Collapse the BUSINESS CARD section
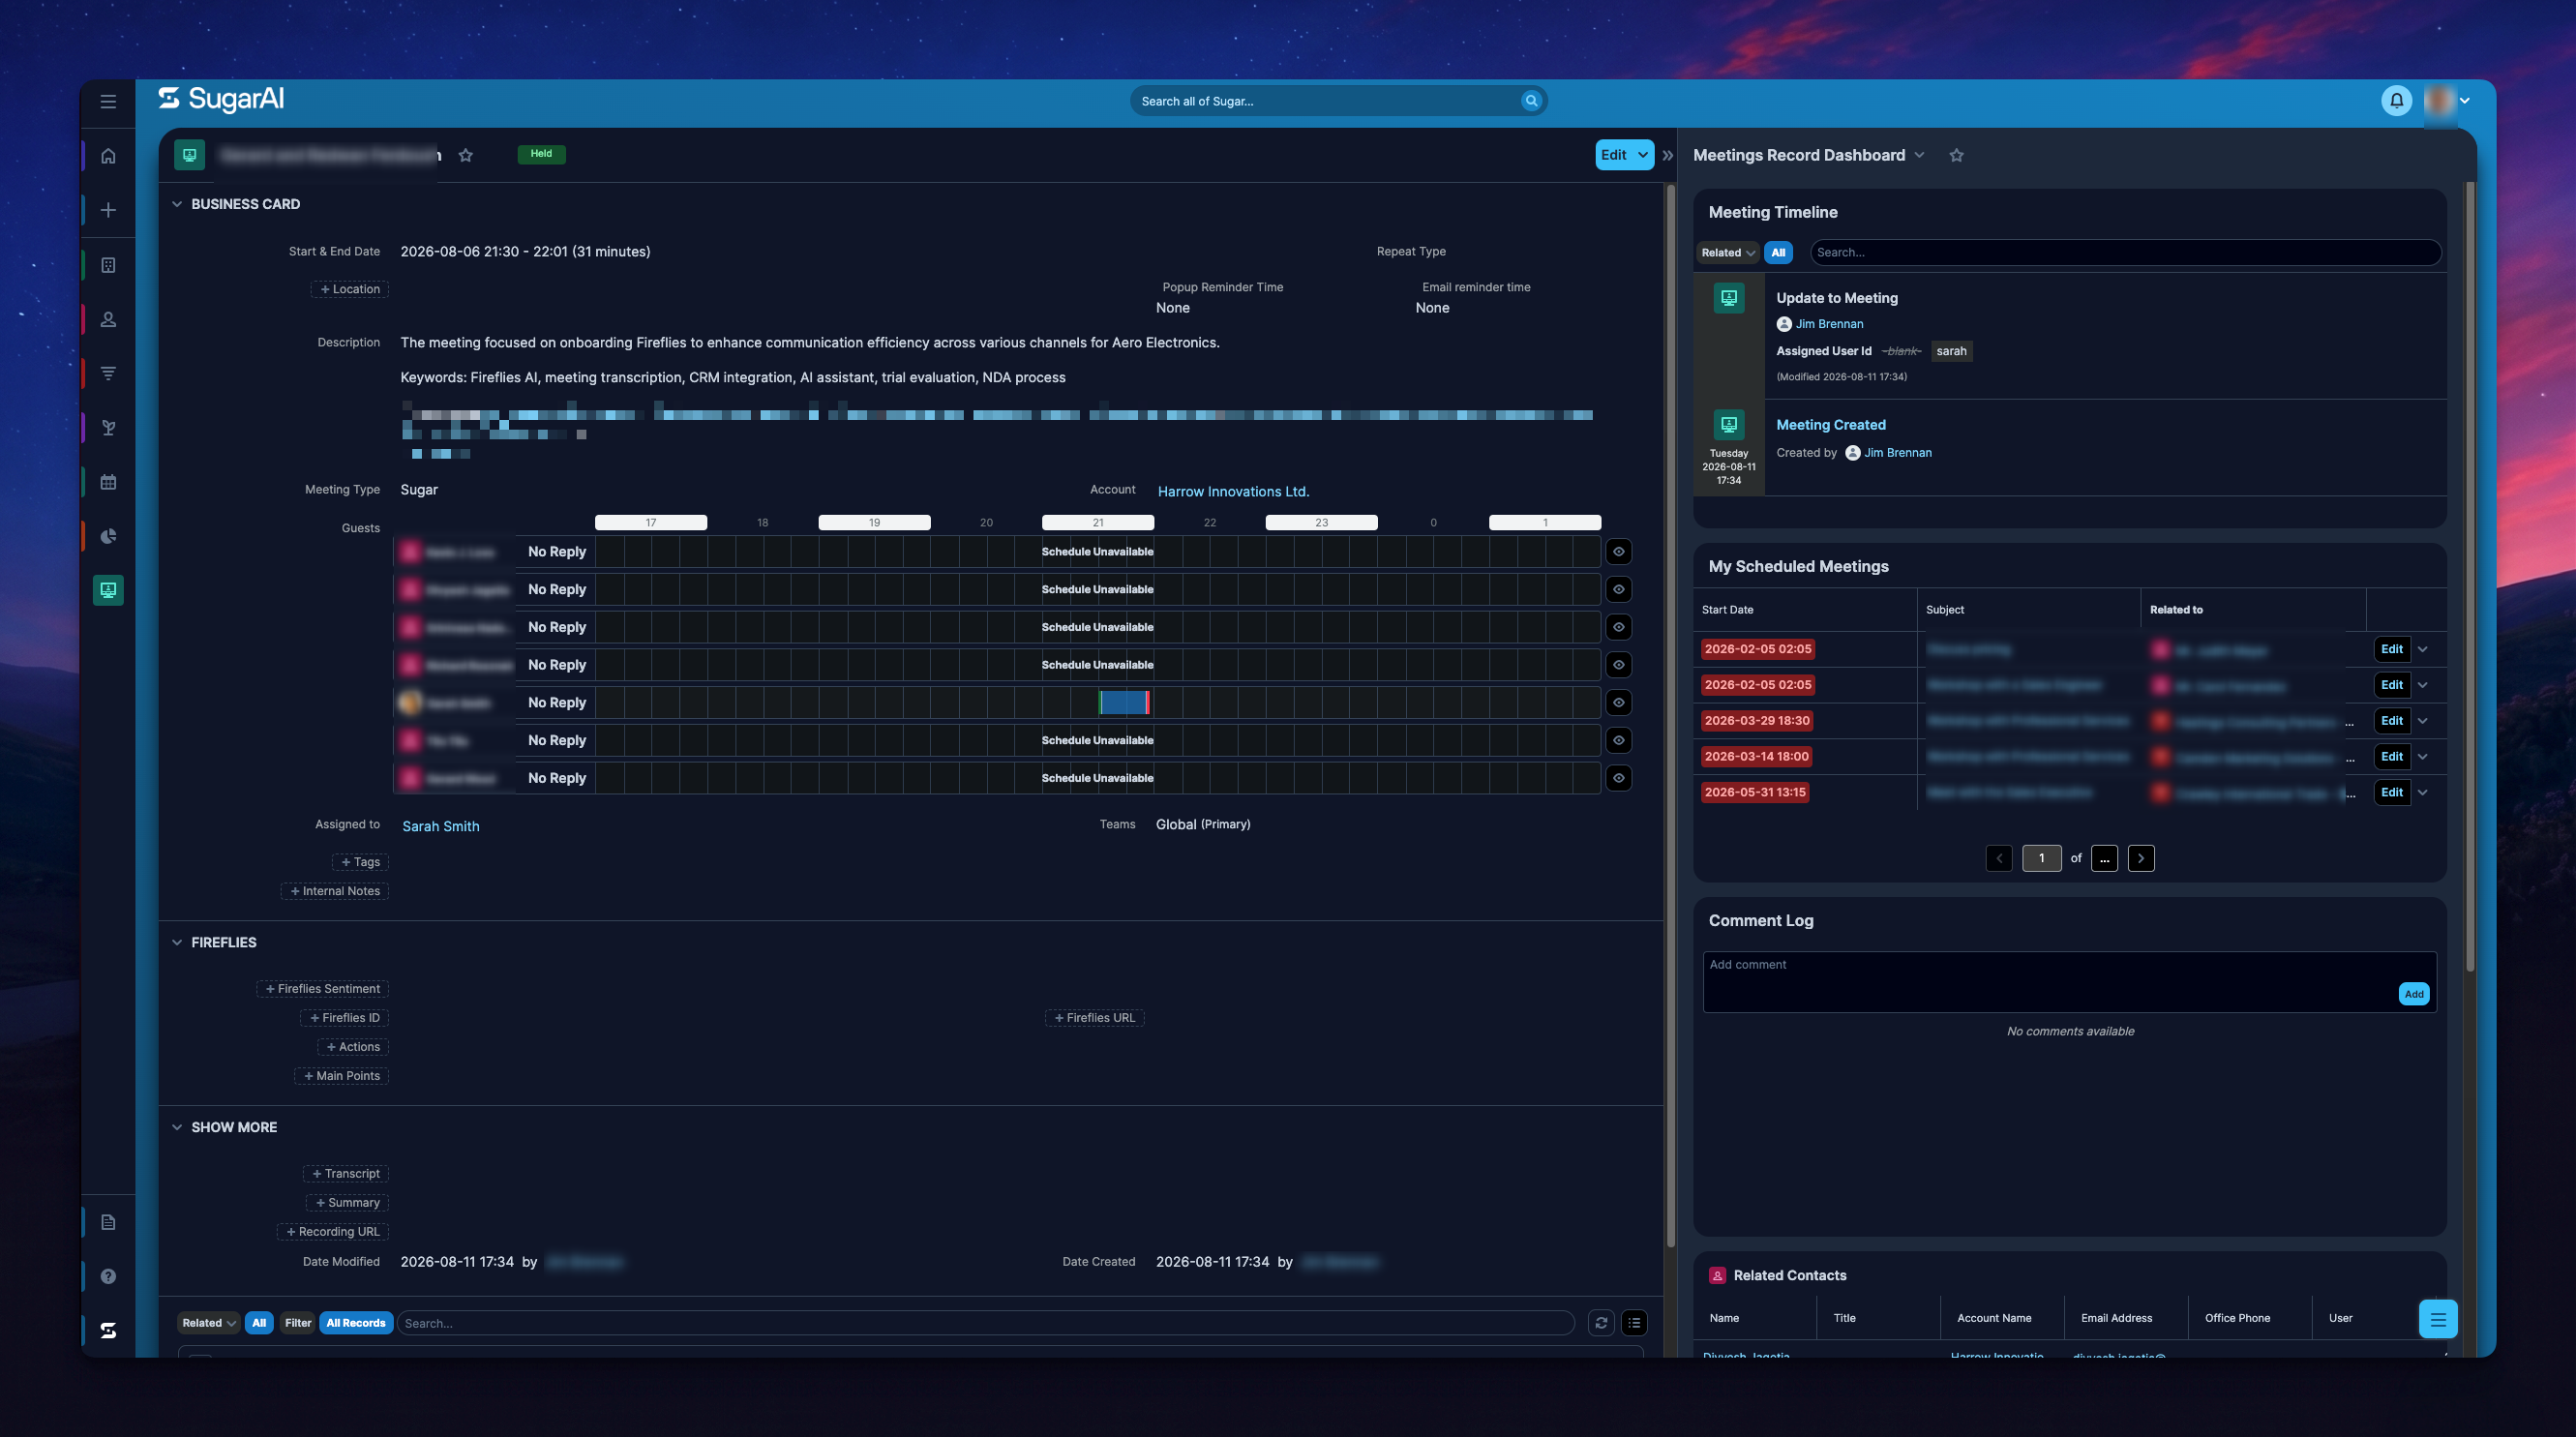The width and height of the screenshot is (2576, 1437). point(177,204)
